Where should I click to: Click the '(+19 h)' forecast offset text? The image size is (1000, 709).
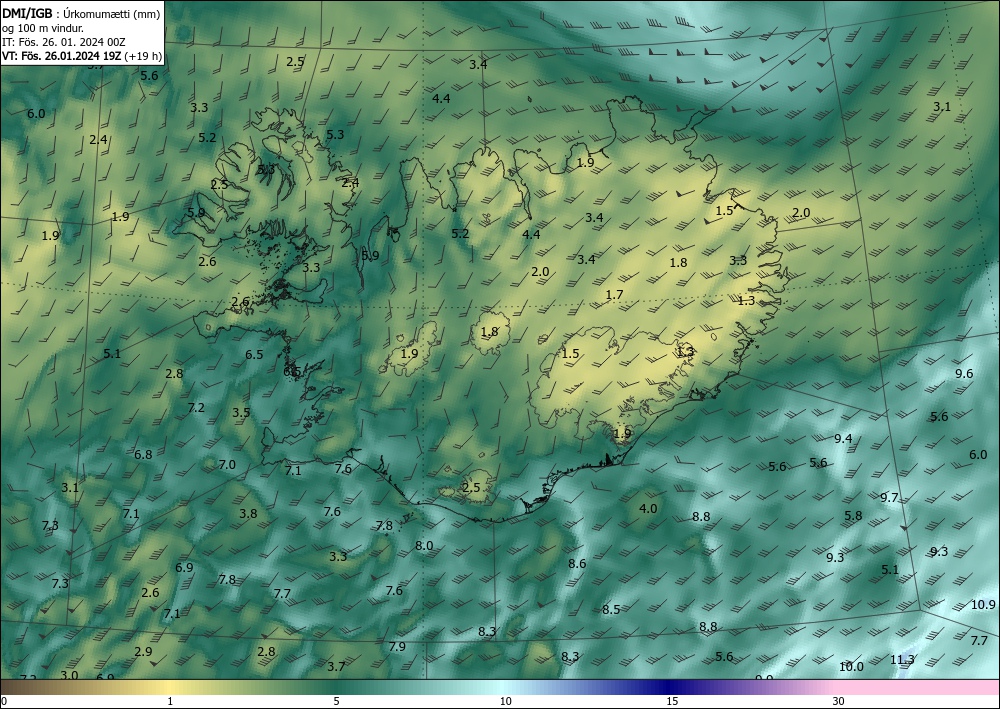click(143, 56)
